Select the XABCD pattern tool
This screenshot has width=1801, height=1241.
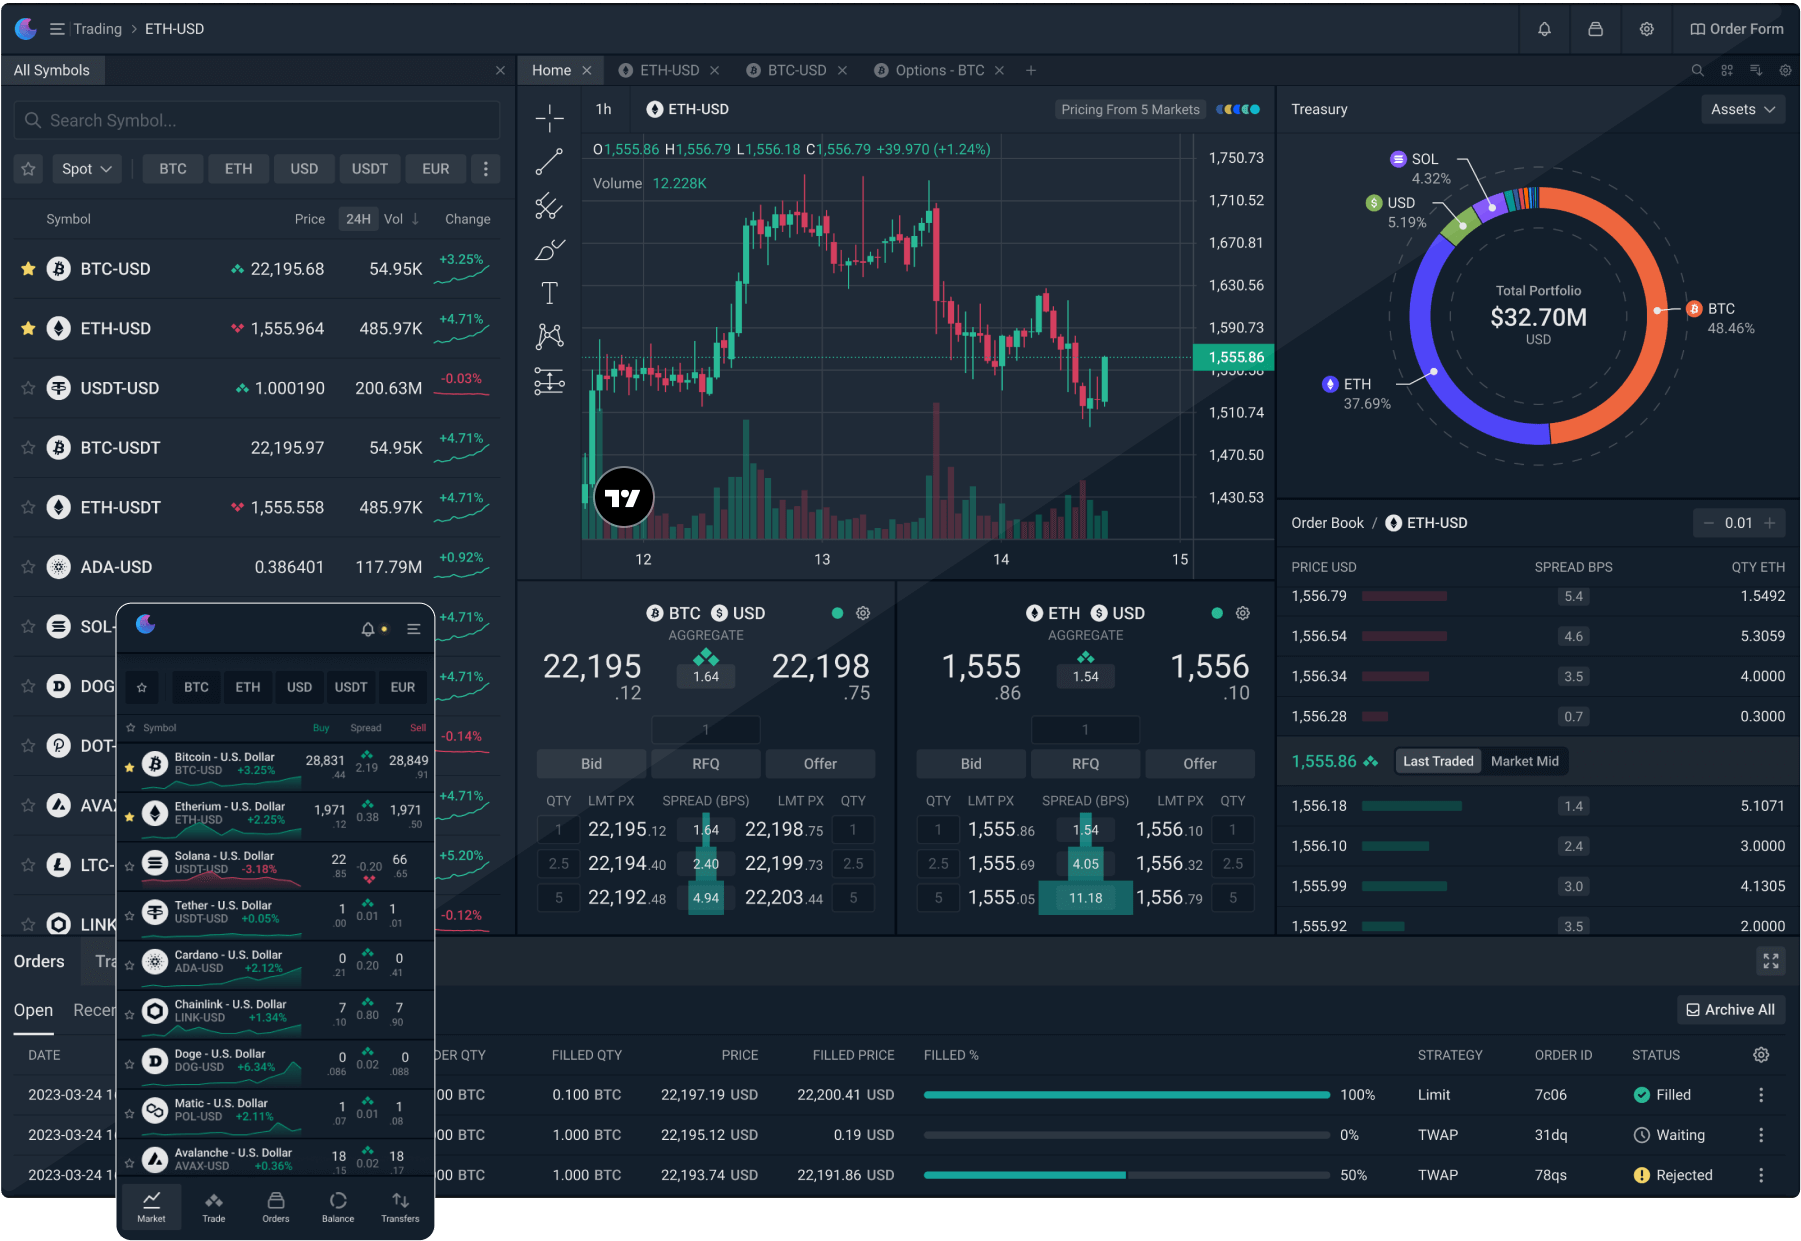point(549,335)
